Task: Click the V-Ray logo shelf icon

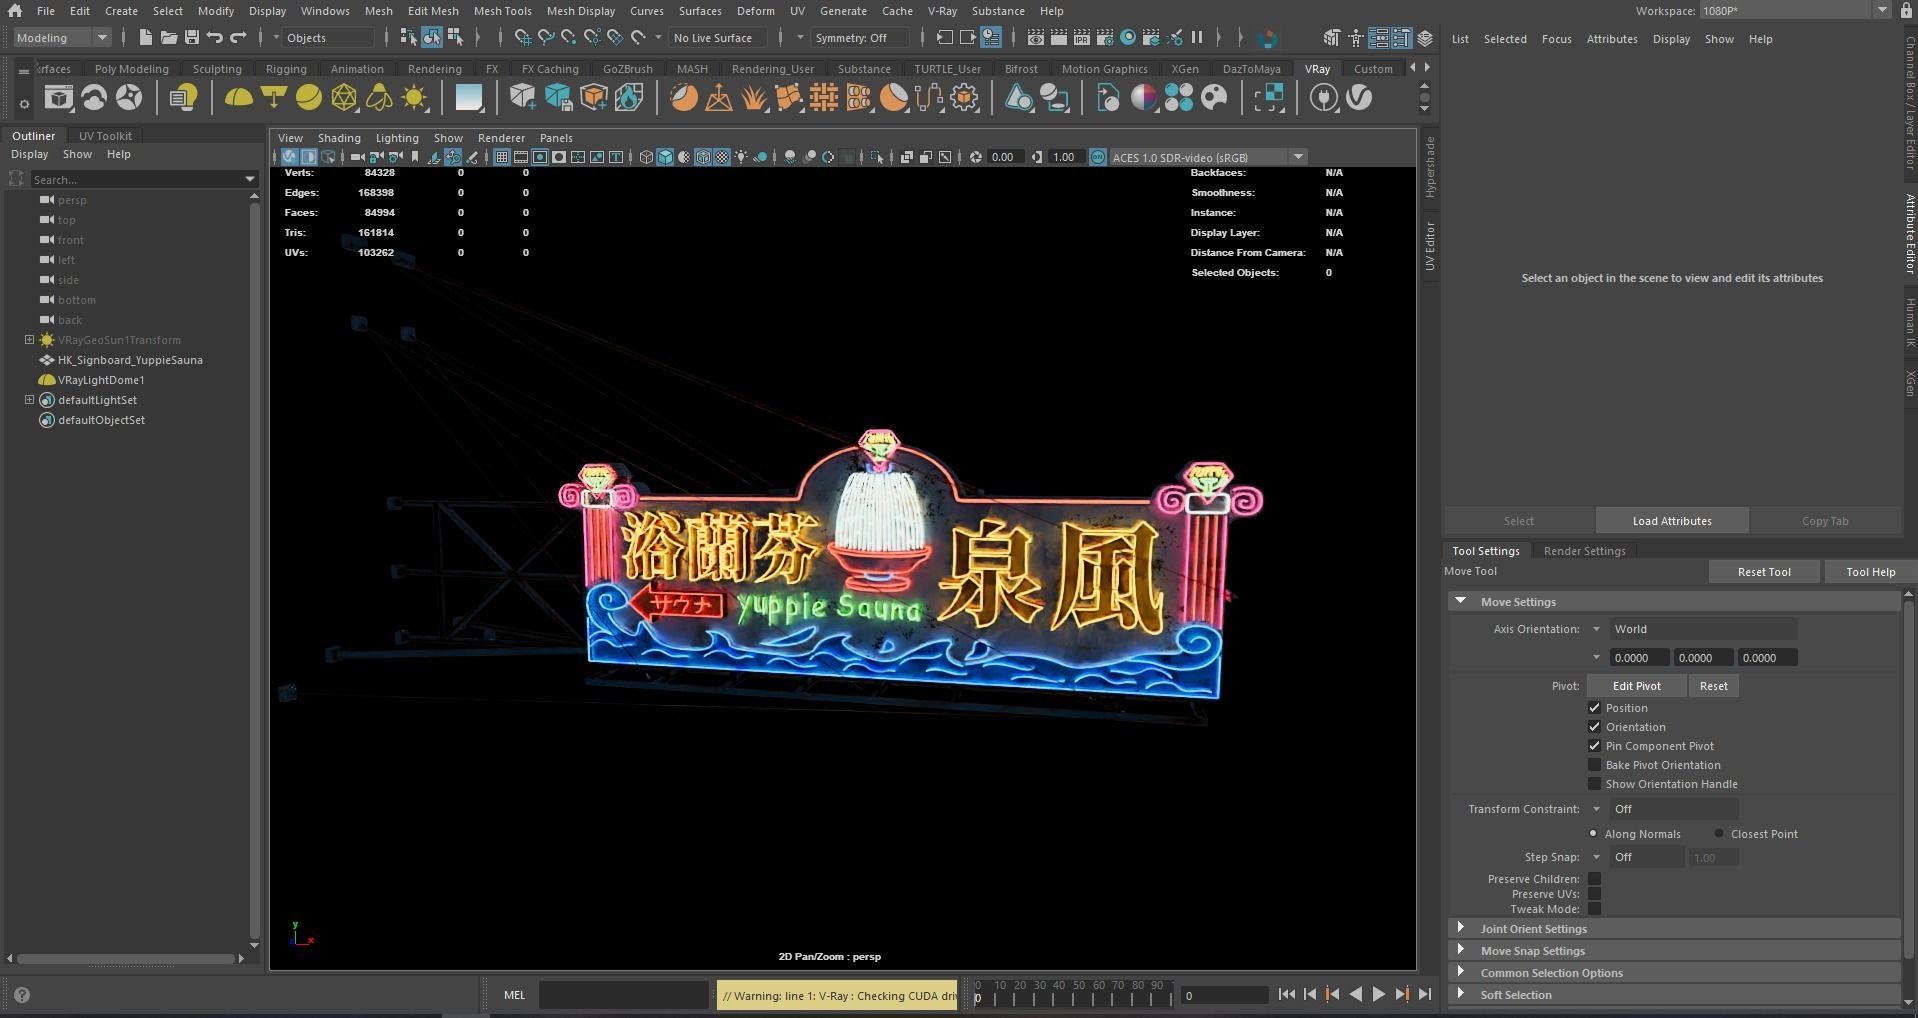Action: 1359,98
